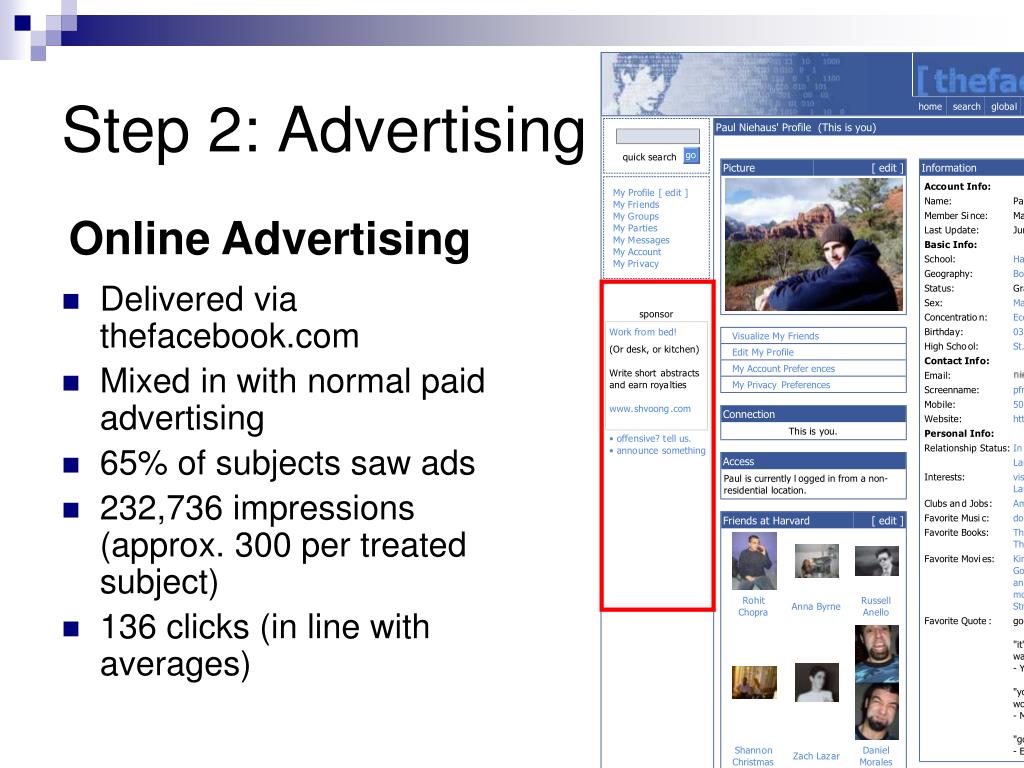Click the Work from bed! sponsor ad

(x=643, y=332)
